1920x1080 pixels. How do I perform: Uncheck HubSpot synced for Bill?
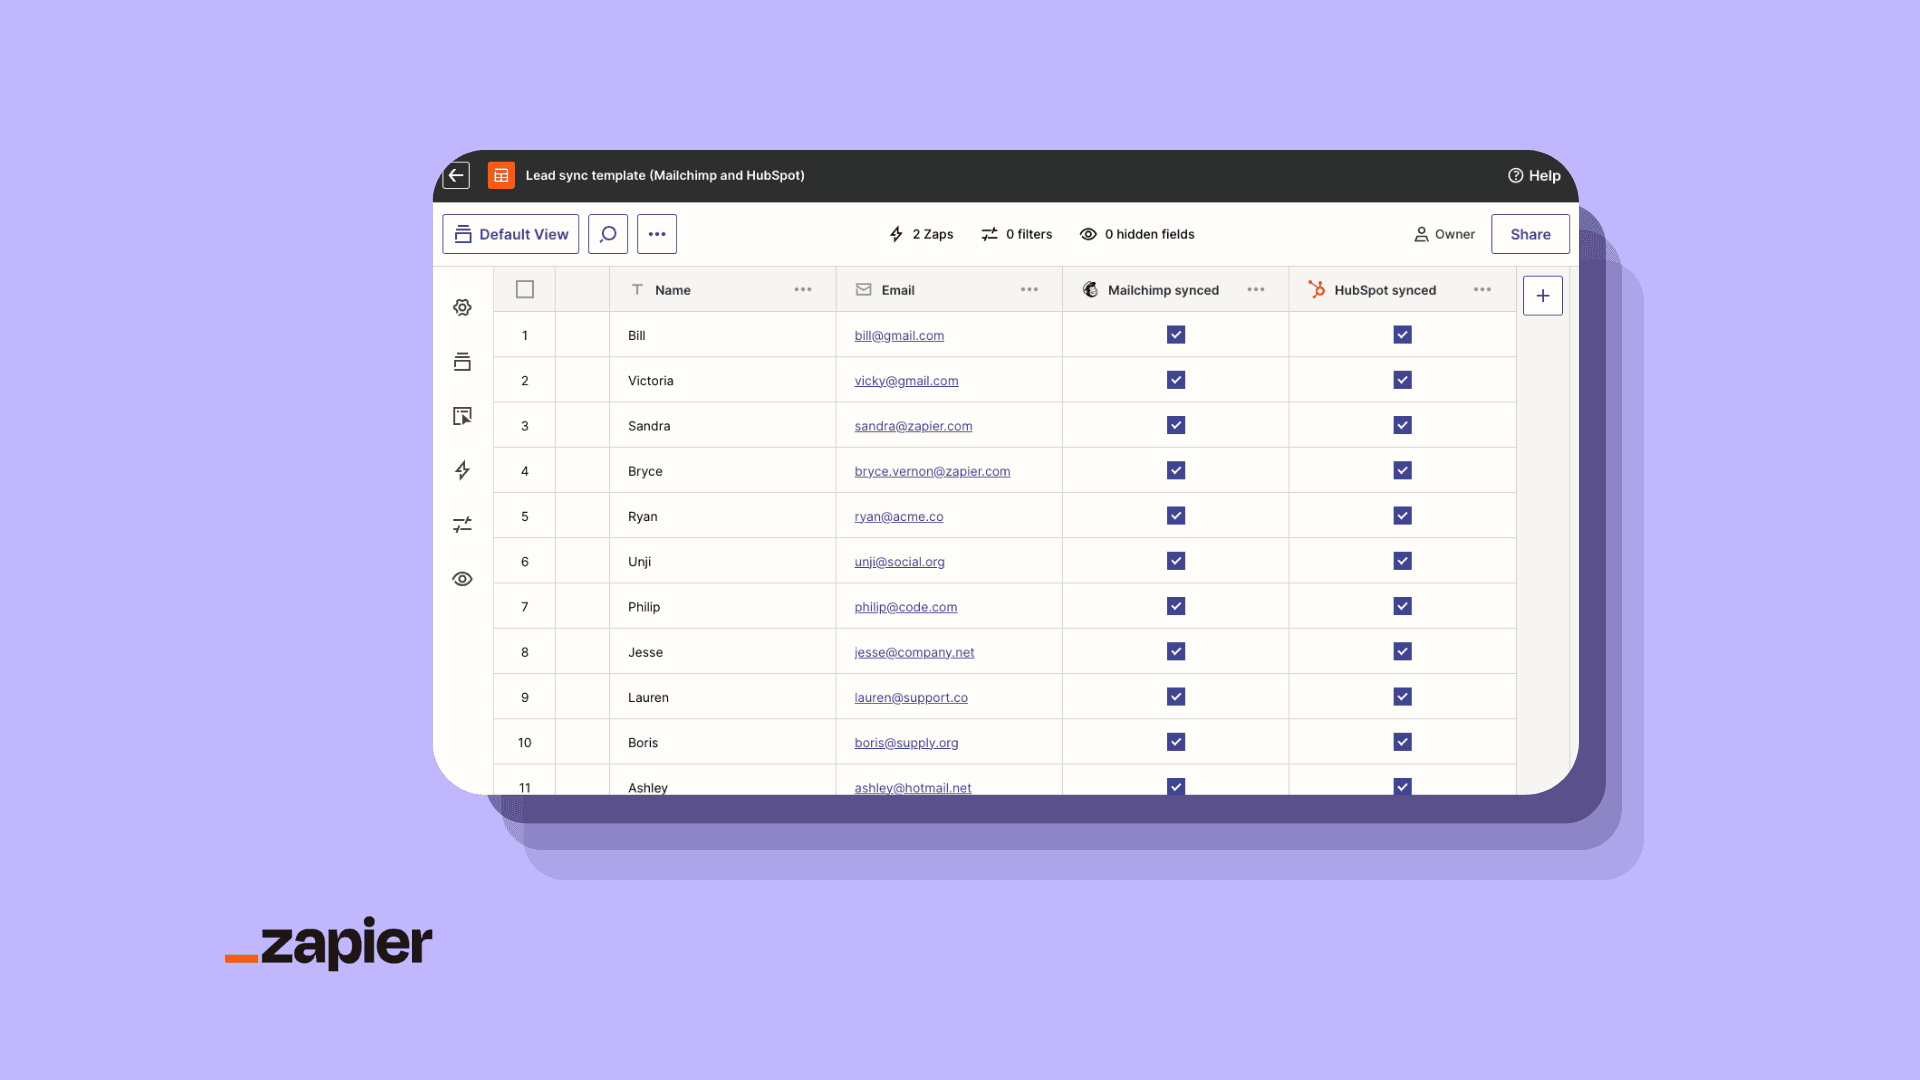[x=1402, y=335]
